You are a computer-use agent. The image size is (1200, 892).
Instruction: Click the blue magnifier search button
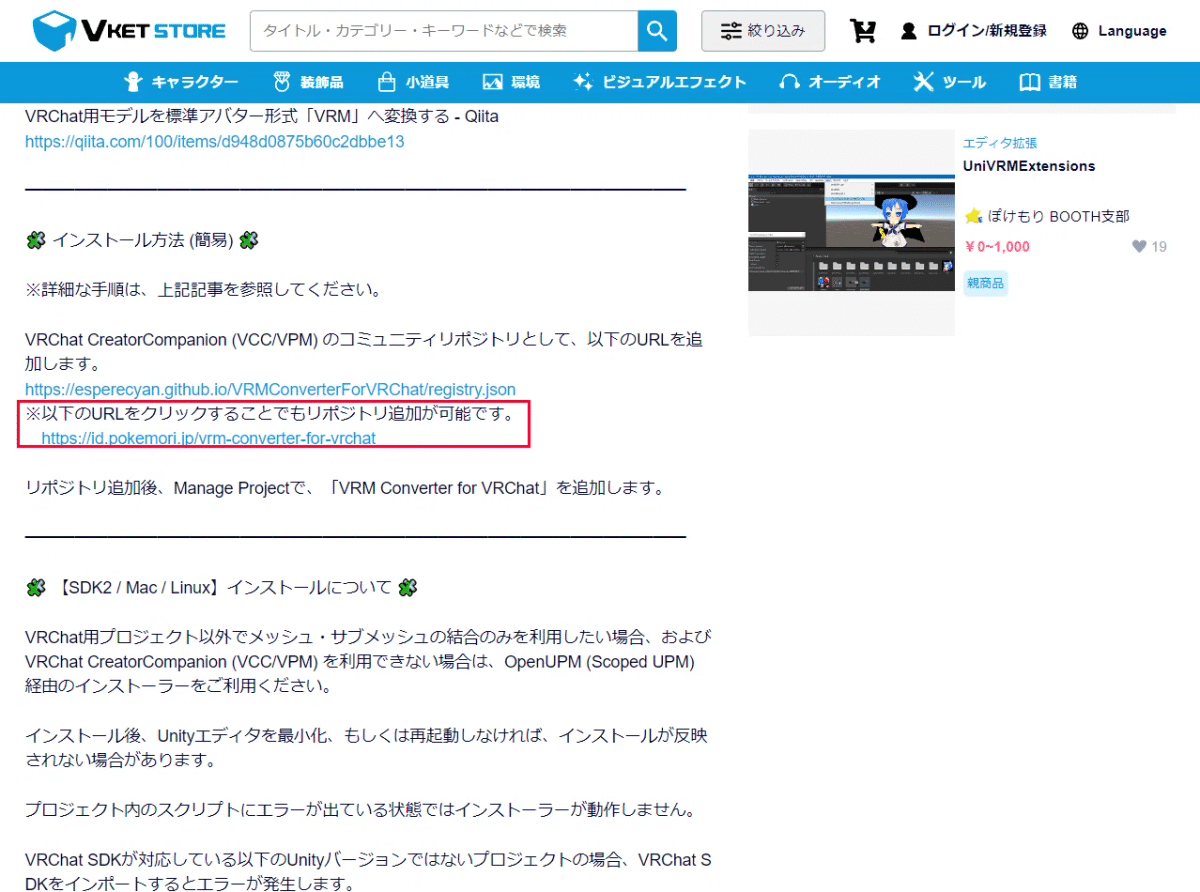click(x=657, y=31)
